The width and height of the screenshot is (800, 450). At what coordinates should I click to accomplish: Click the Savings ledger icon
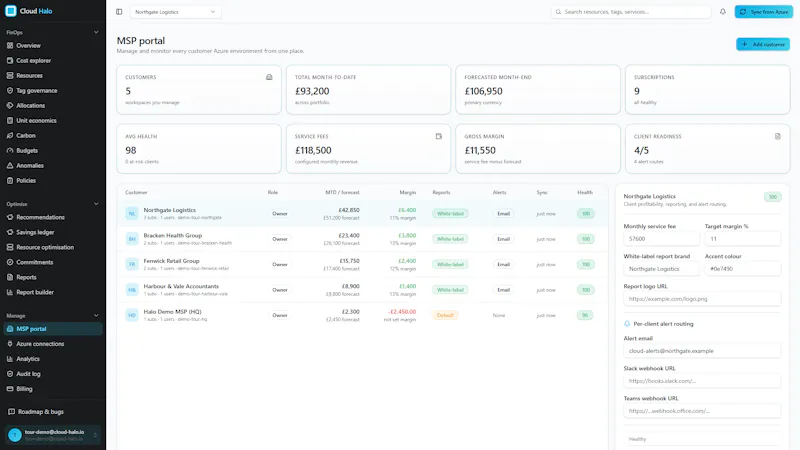pyautogui.click(x=10, y=232)
